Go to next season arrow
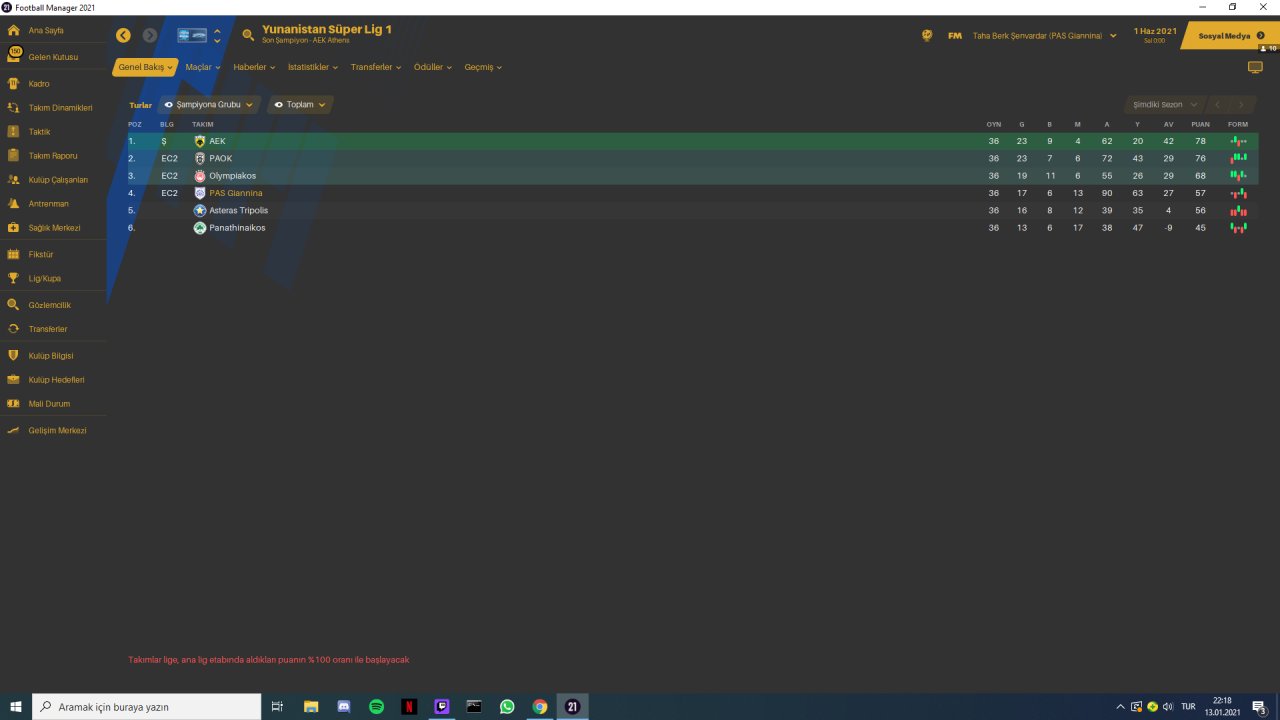This screenshot has height=720, width=1280. click(1241, 104)
